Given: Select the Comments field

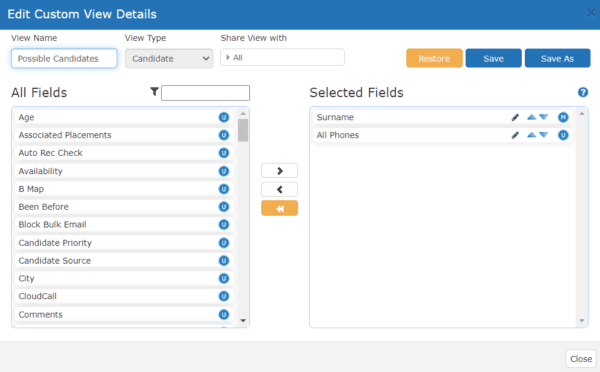Looking at the screenshot, I should (x=124, y=315).
